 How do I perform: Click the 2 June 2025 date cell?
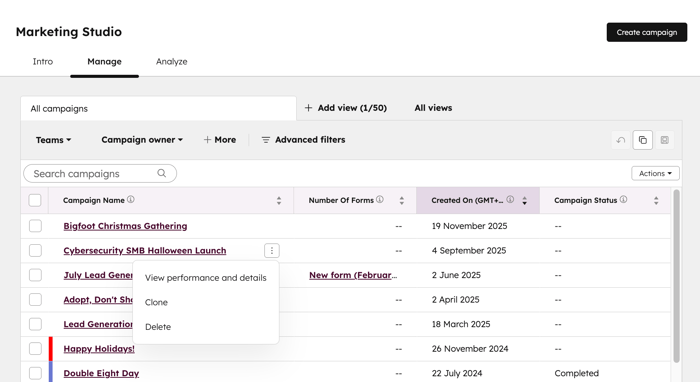(x=456, y=275)
